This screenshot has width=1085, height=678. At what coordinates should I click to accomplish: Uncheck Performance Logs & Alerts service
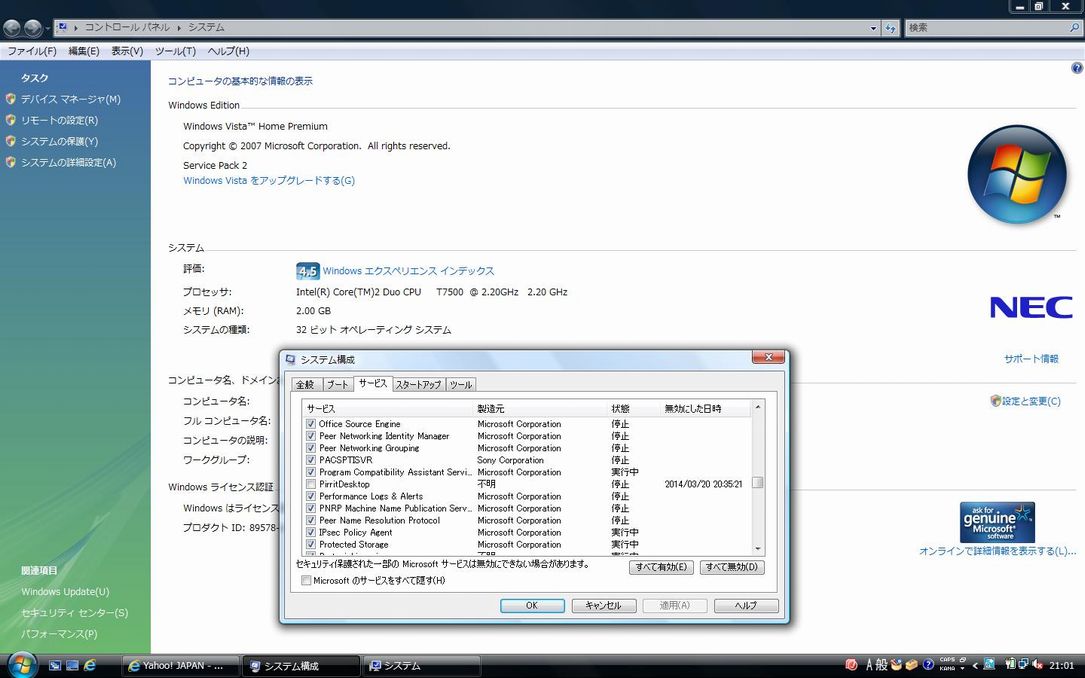click(311, 497)
